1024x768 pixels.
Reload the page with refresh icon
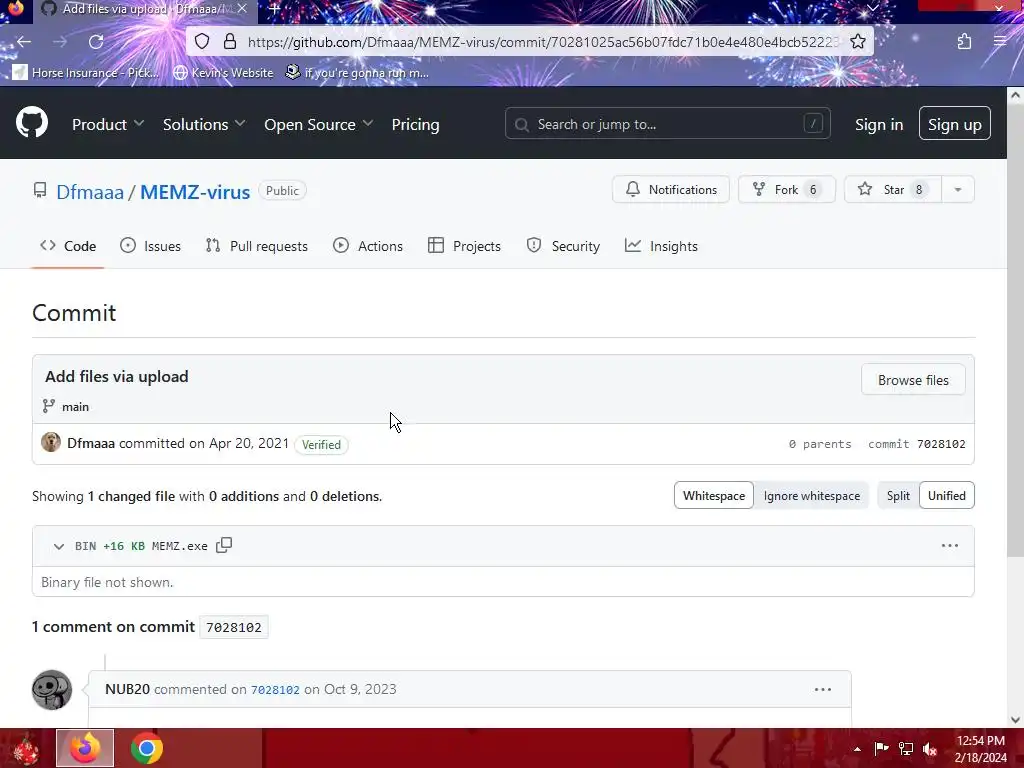tap(96, 42)
